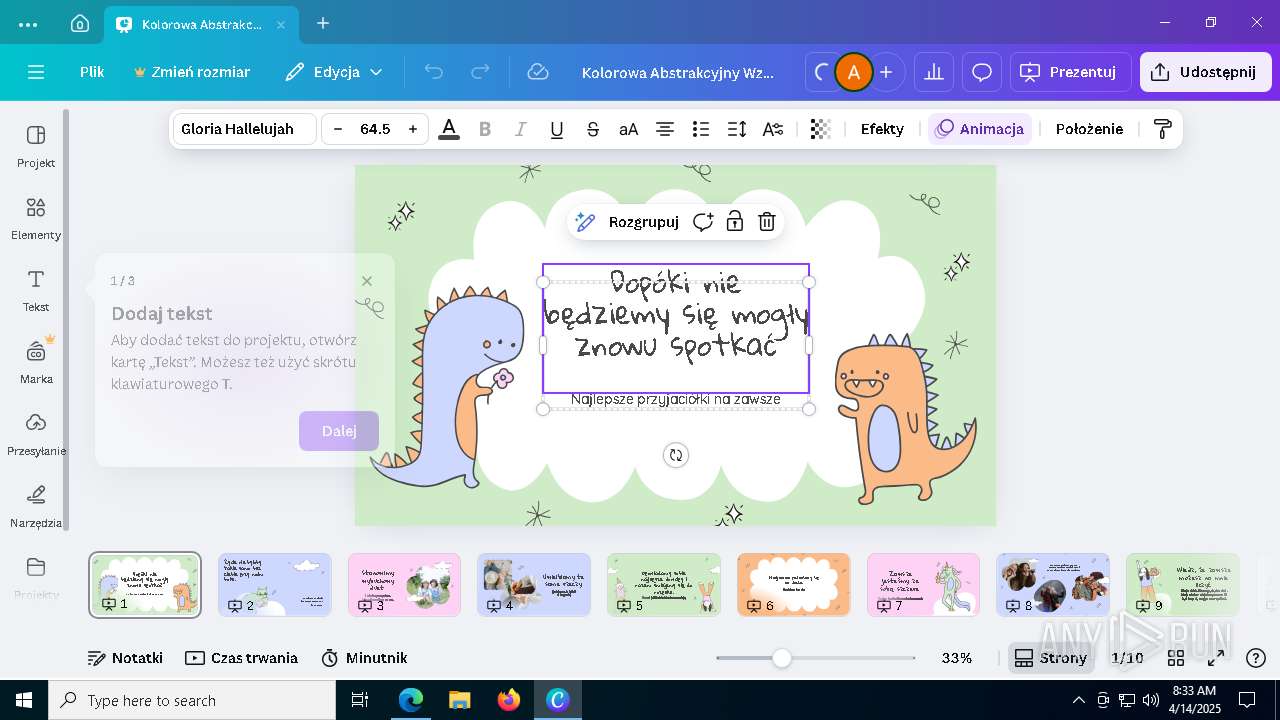1280x720 pixels.
Task: Open the Minutnik timer
Action: [364, 658]
